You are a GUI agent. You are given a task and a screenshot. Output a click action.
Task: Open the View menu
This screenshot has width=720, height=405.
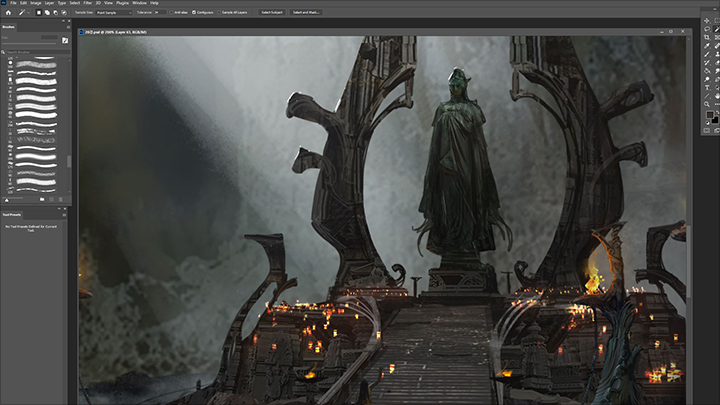point(108,3)
